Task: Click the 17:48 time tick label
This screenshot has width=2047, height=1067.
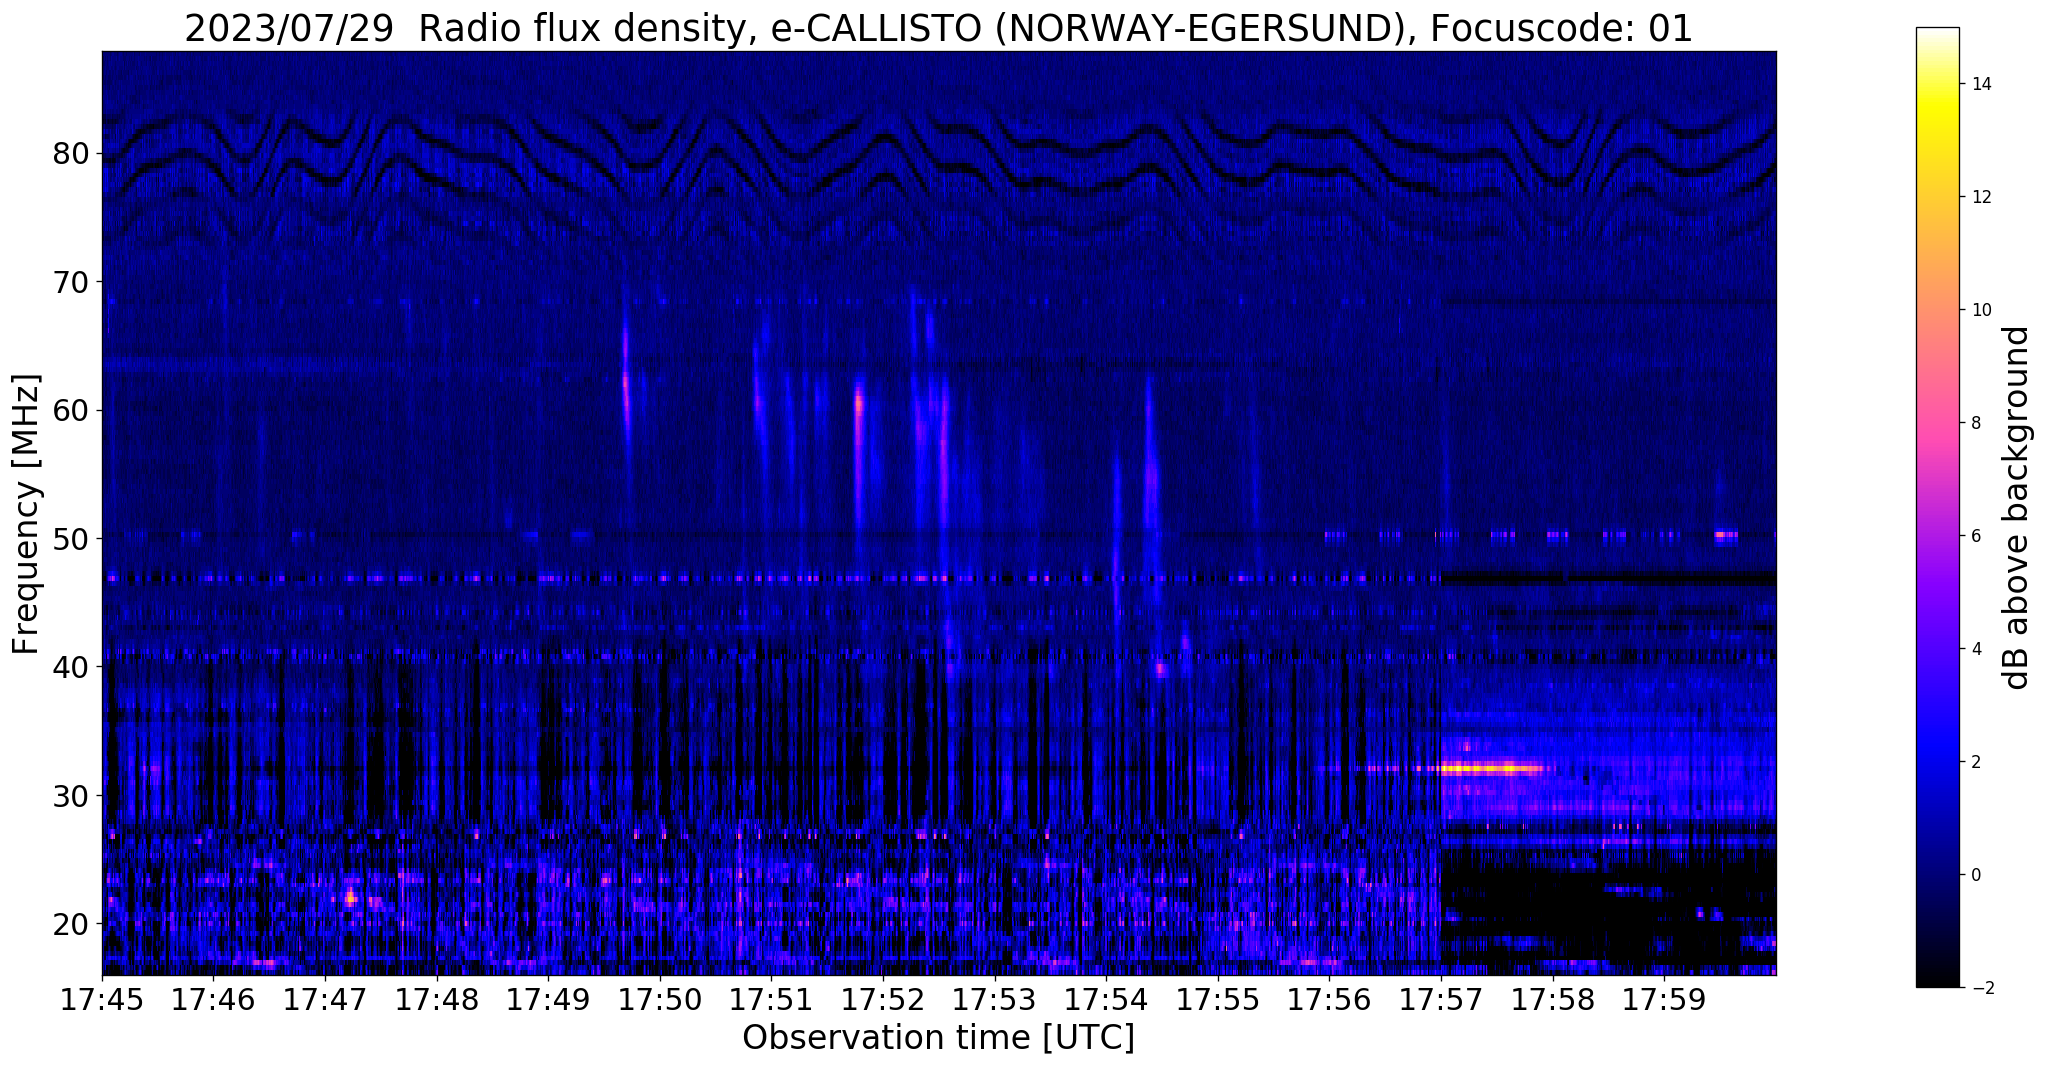Action: click(x=436, y=1000)
